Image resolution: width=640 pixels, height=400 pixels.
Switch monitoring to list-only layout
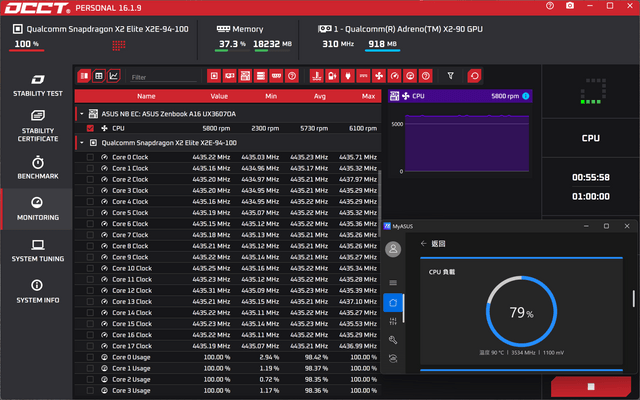tap(84, 76)
